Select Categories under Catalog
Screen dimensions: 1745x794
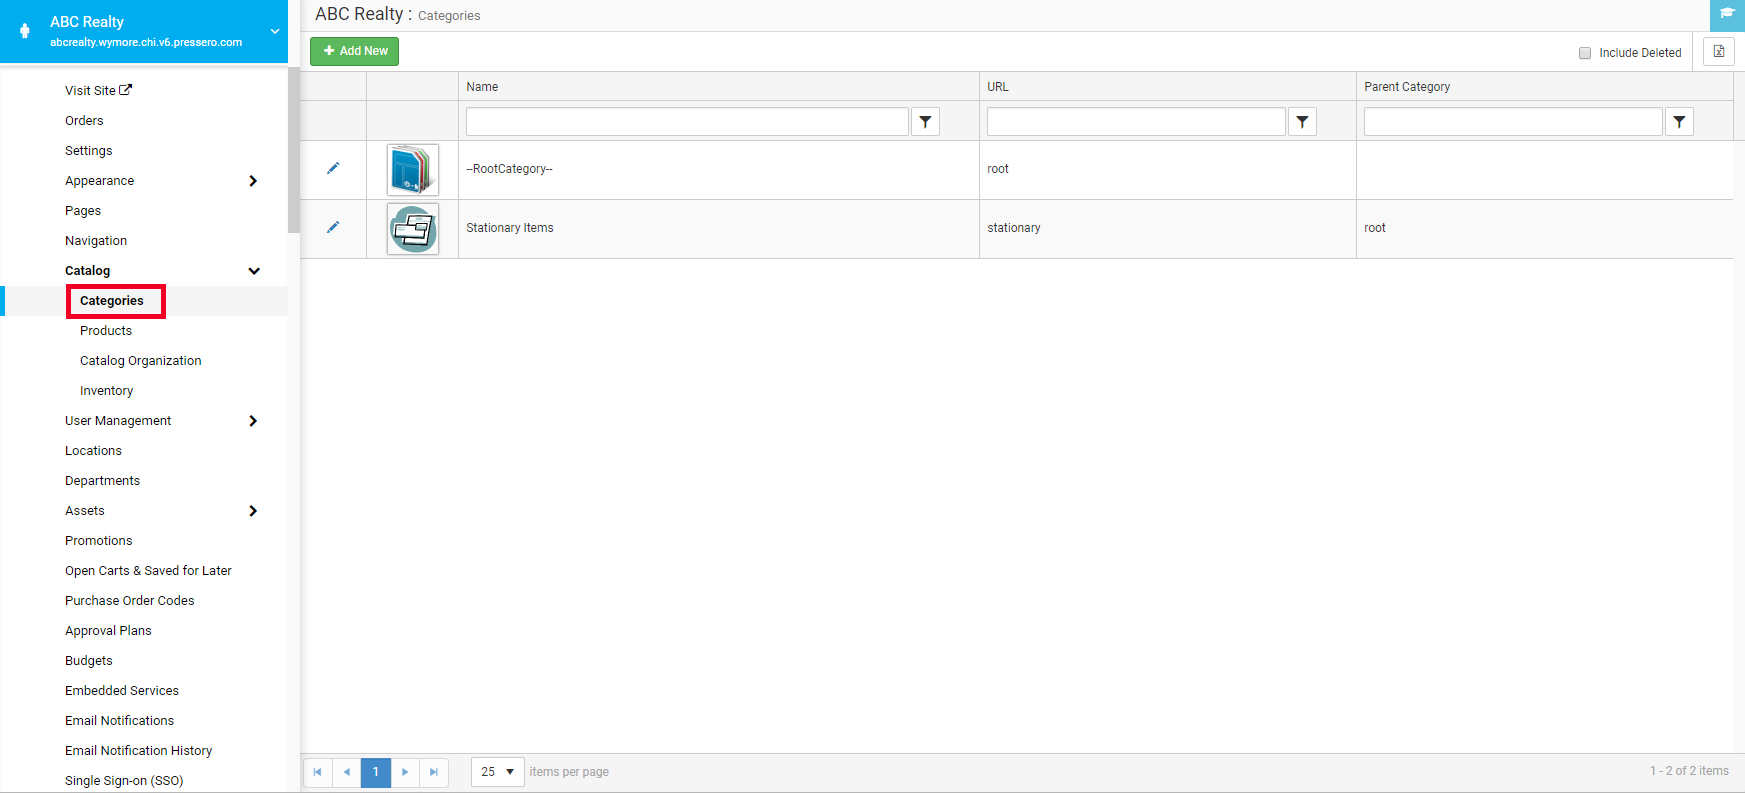[x=112, y=301]
